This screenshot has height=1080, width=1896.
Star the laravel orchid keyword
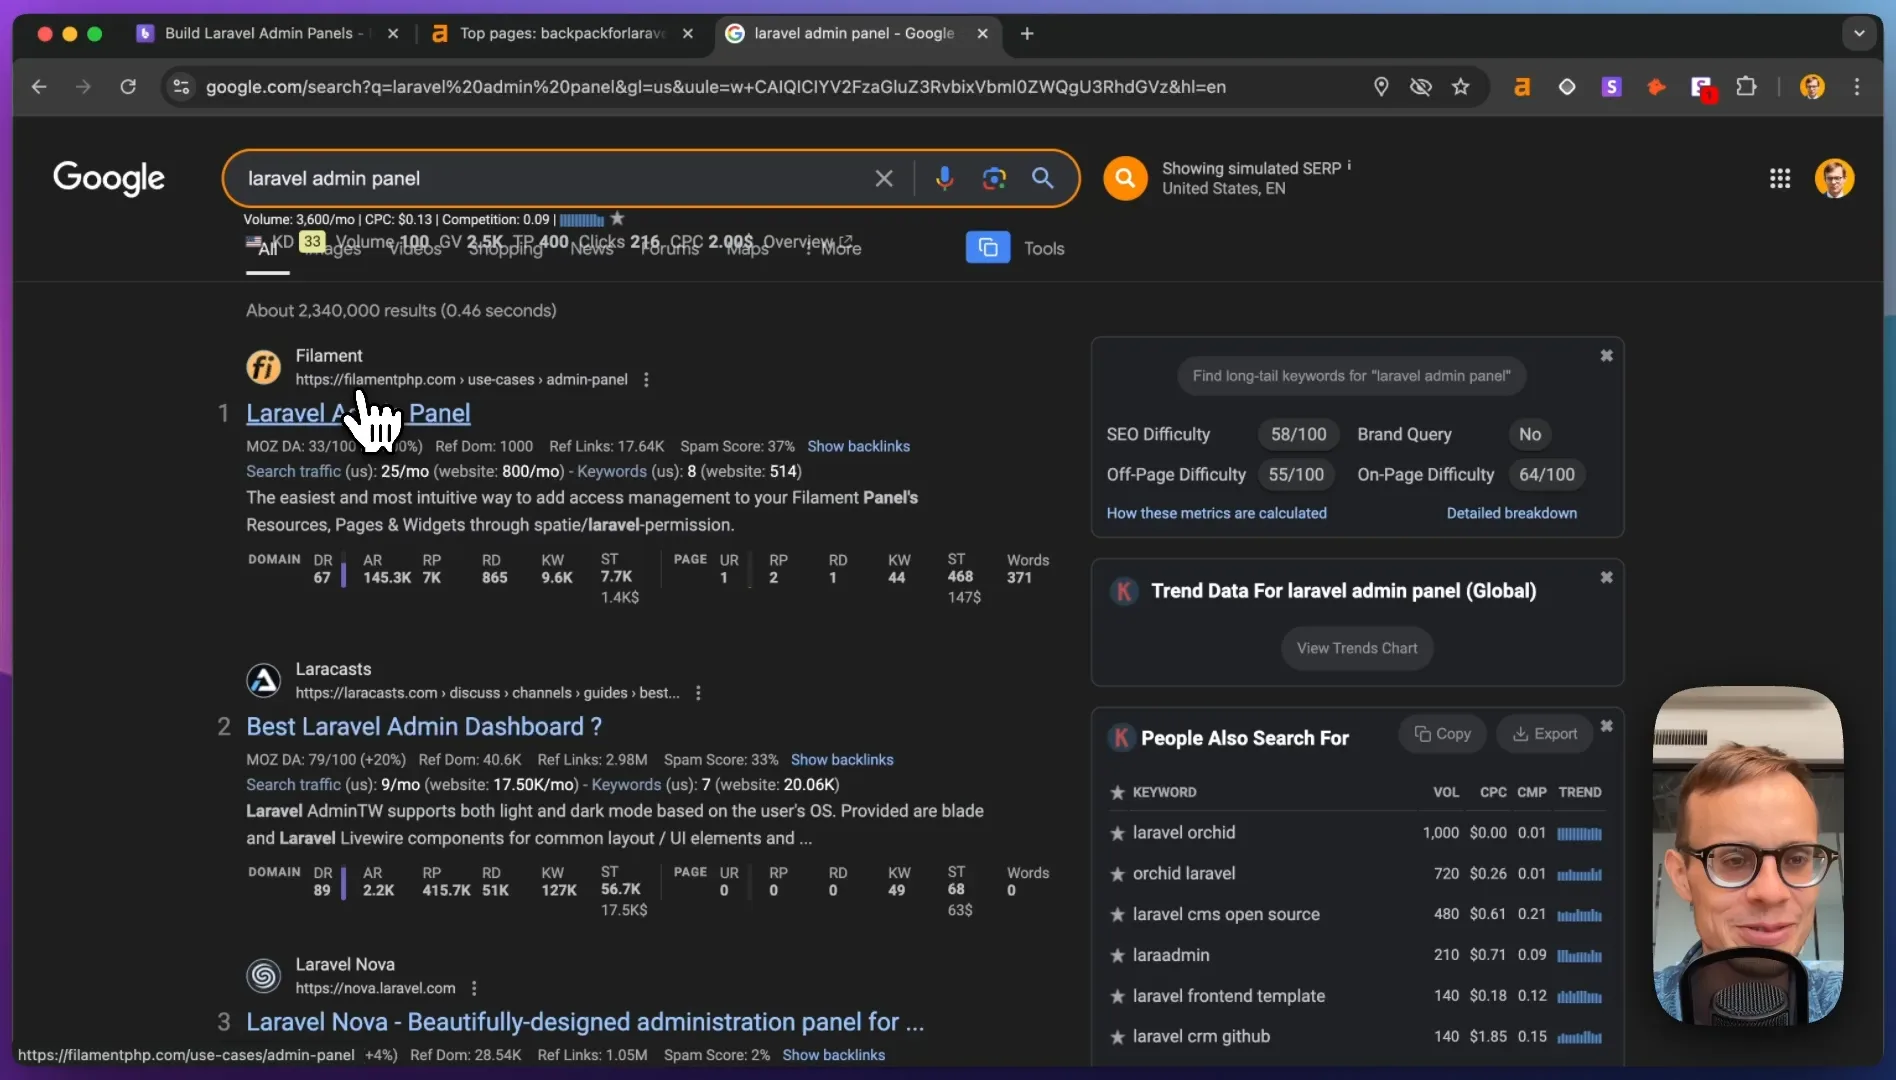coord(1117,833)
